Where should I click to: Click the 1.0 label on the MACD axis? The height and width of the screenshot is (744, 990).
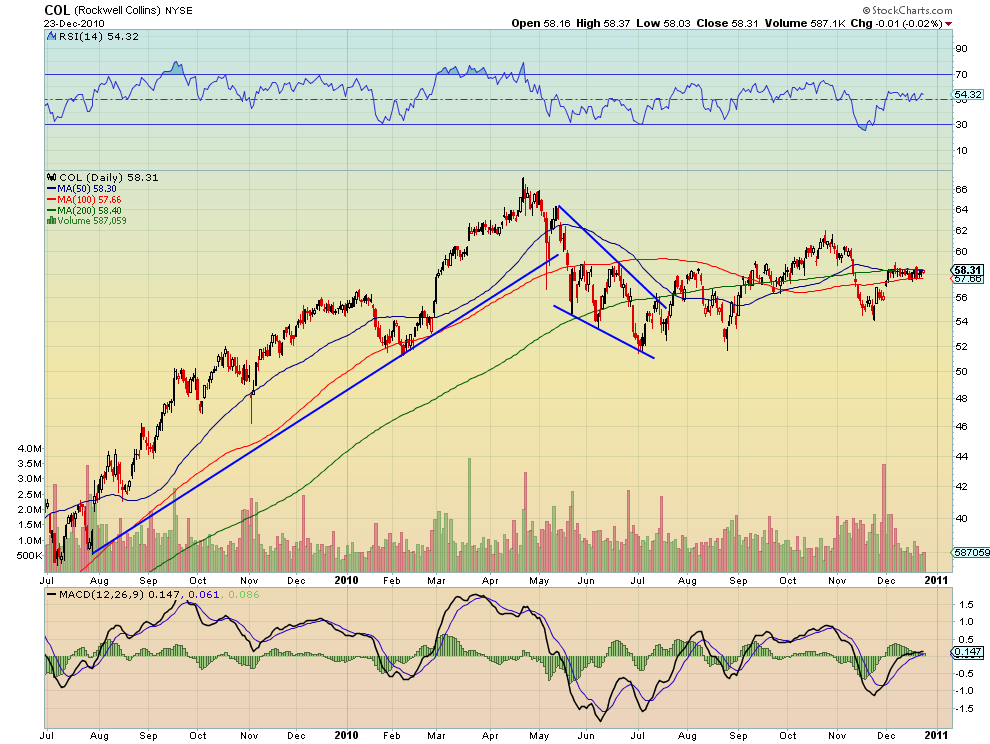(x=967, y=621)
